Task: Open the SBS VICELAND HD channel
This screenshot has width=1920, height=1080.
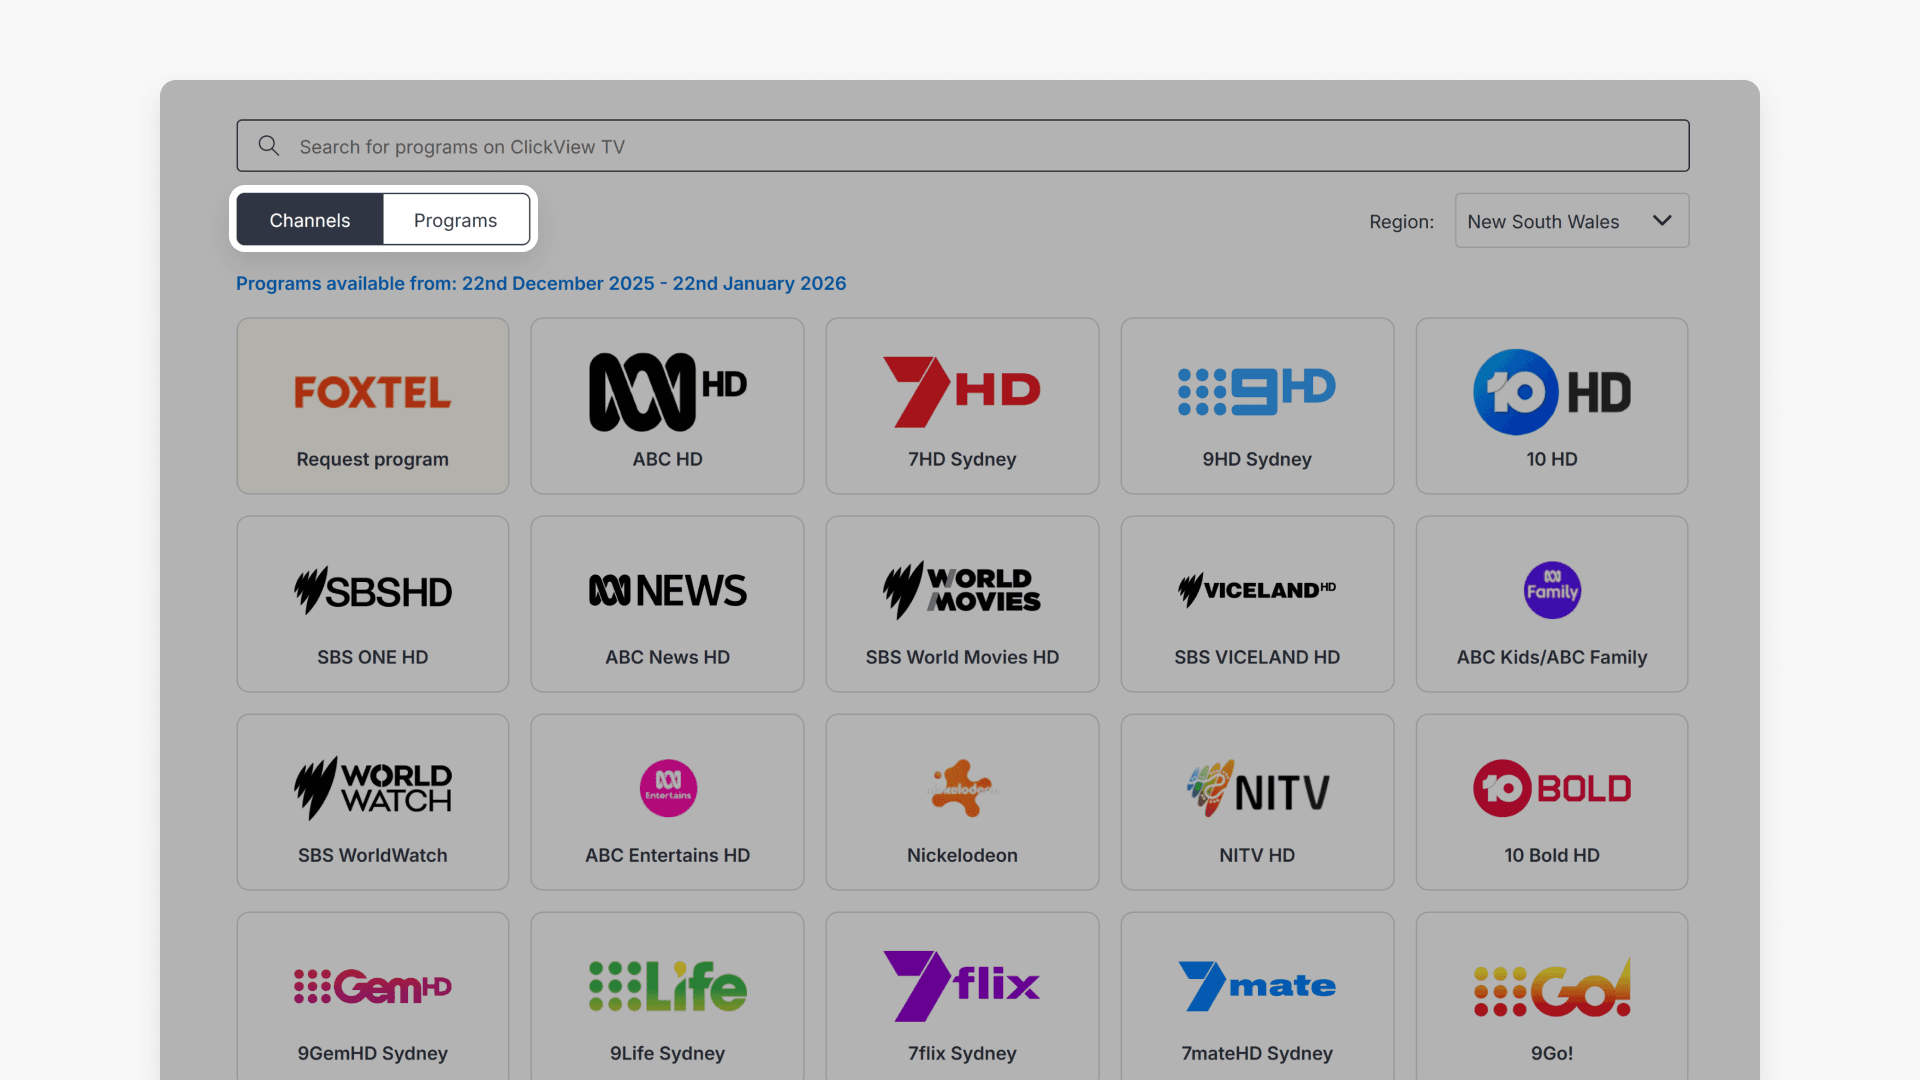Action: point(1257,603)
